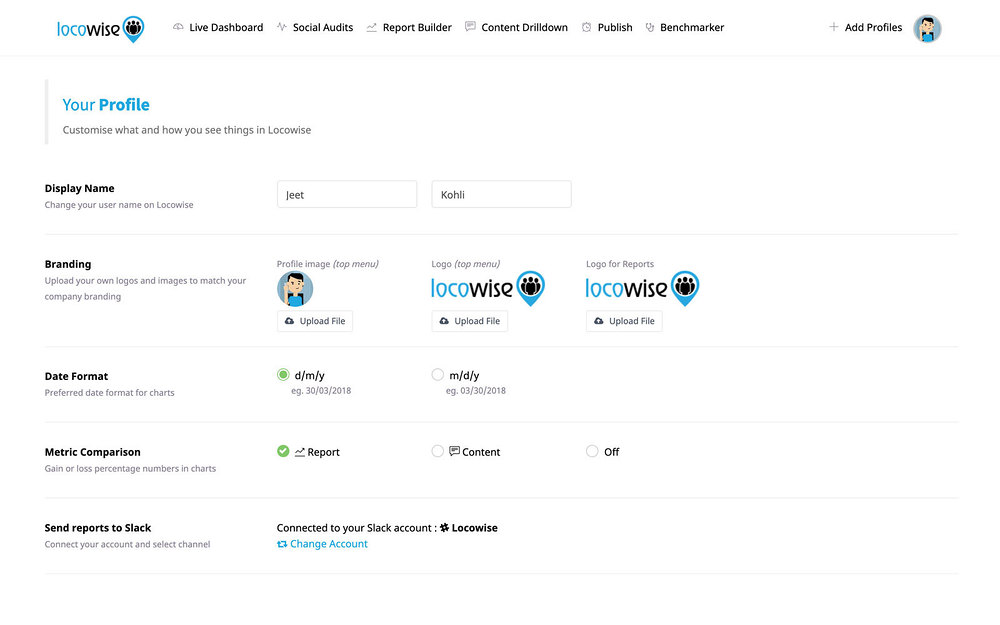Upload a file for the profile image
This screenshot has height=625, width=1000.
pyautogui.click(x=315, y=321)
